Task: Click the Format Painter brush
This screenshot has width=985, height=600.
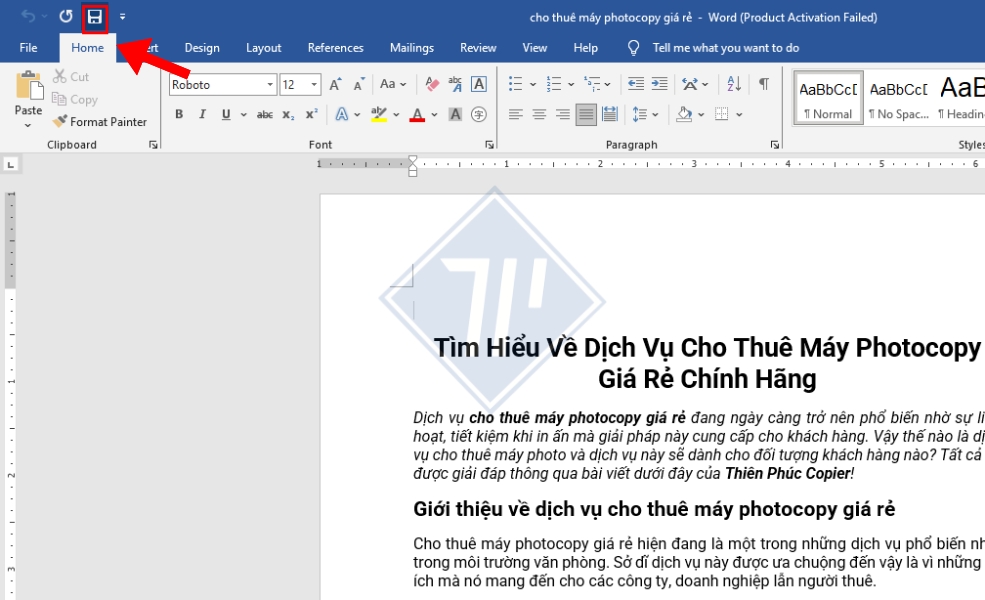Action: 99,122
